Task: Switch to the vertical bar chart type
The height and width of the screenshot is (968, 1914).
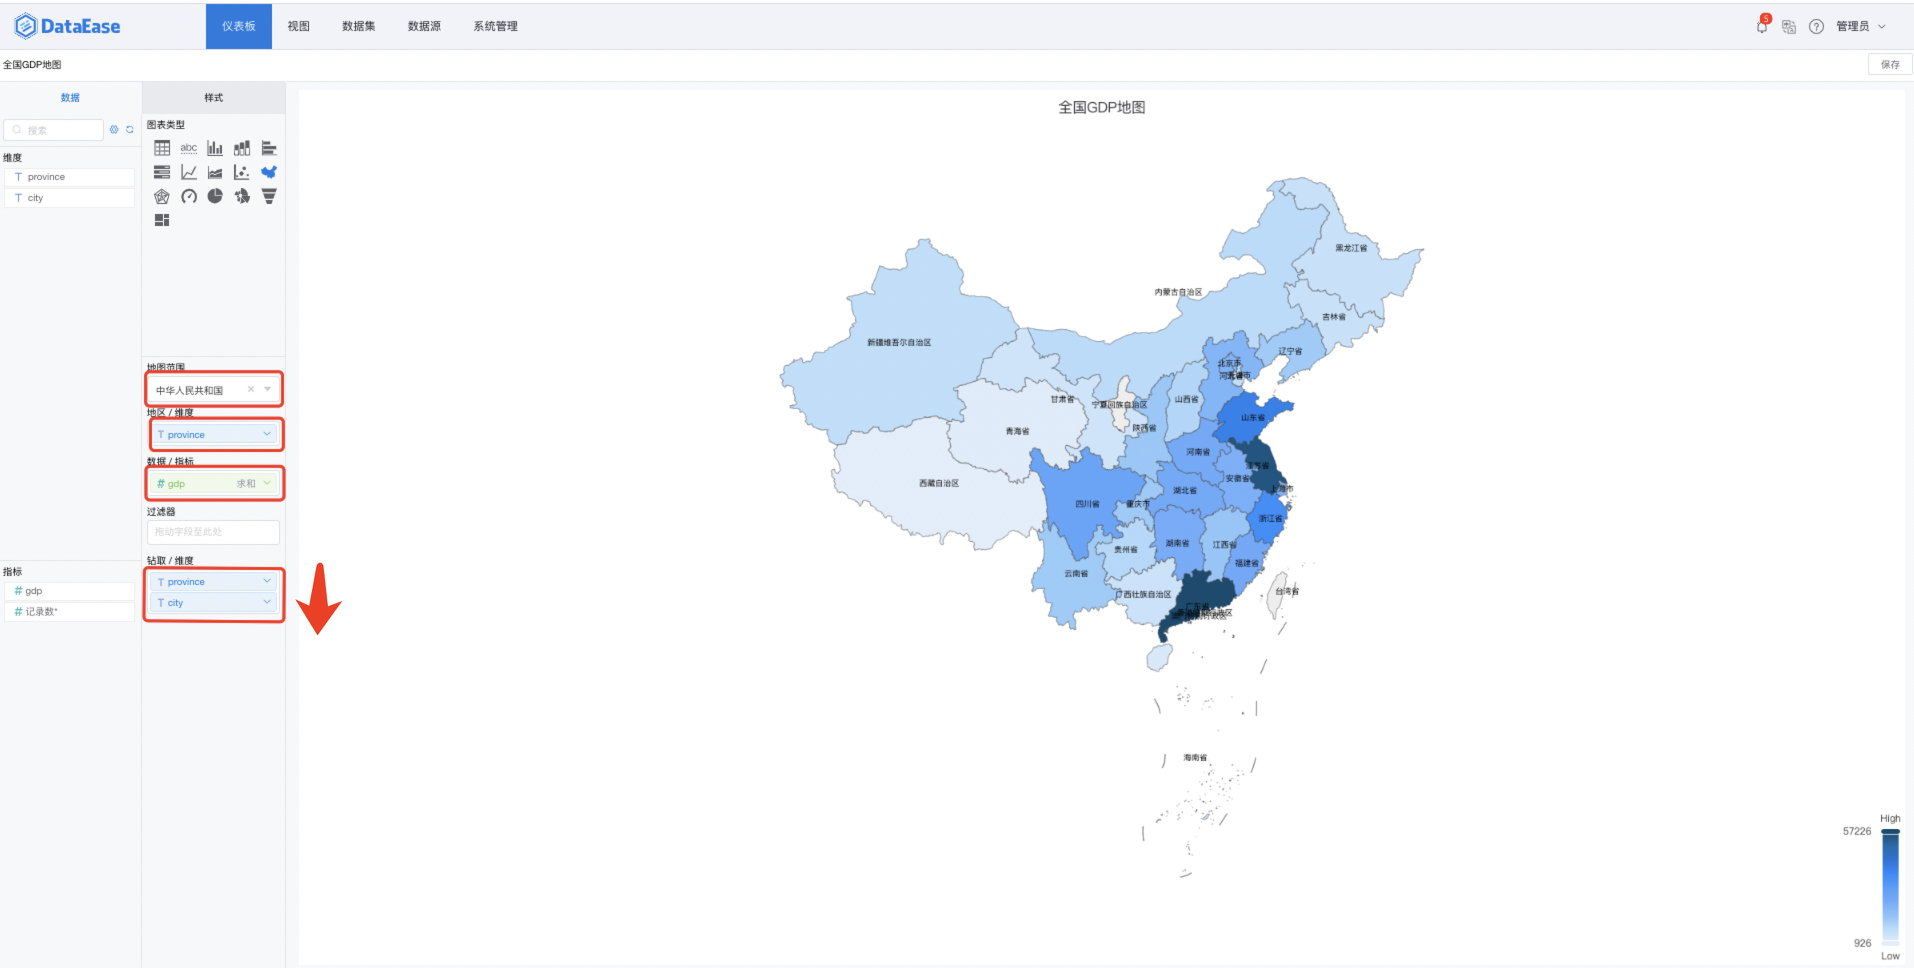Action: [214, 147]
